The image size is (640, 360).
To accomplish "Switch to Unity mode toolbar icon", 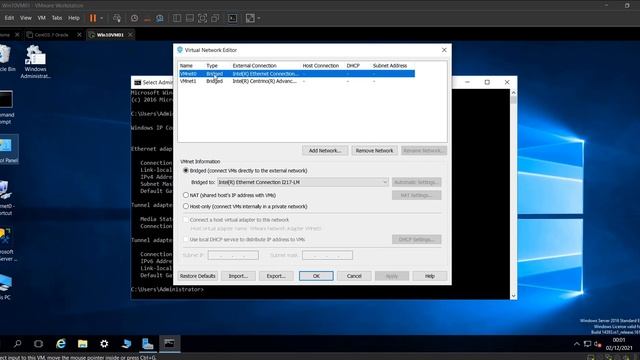I will click(x=215, y=18).
